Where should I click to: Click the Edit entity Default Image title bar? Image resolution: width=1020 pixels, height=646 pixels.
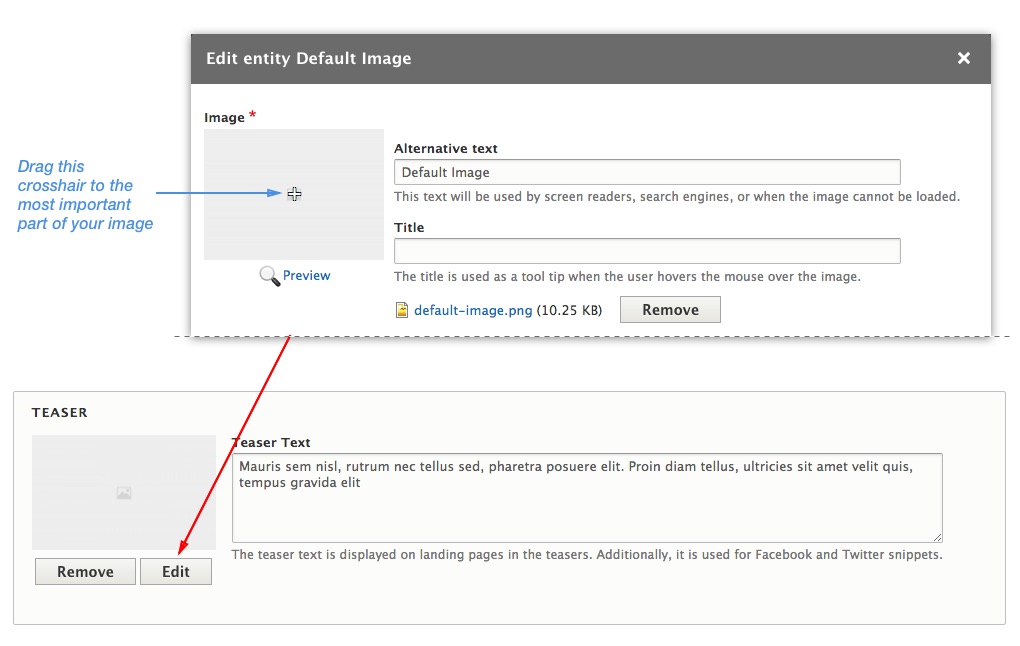[591, 59]
